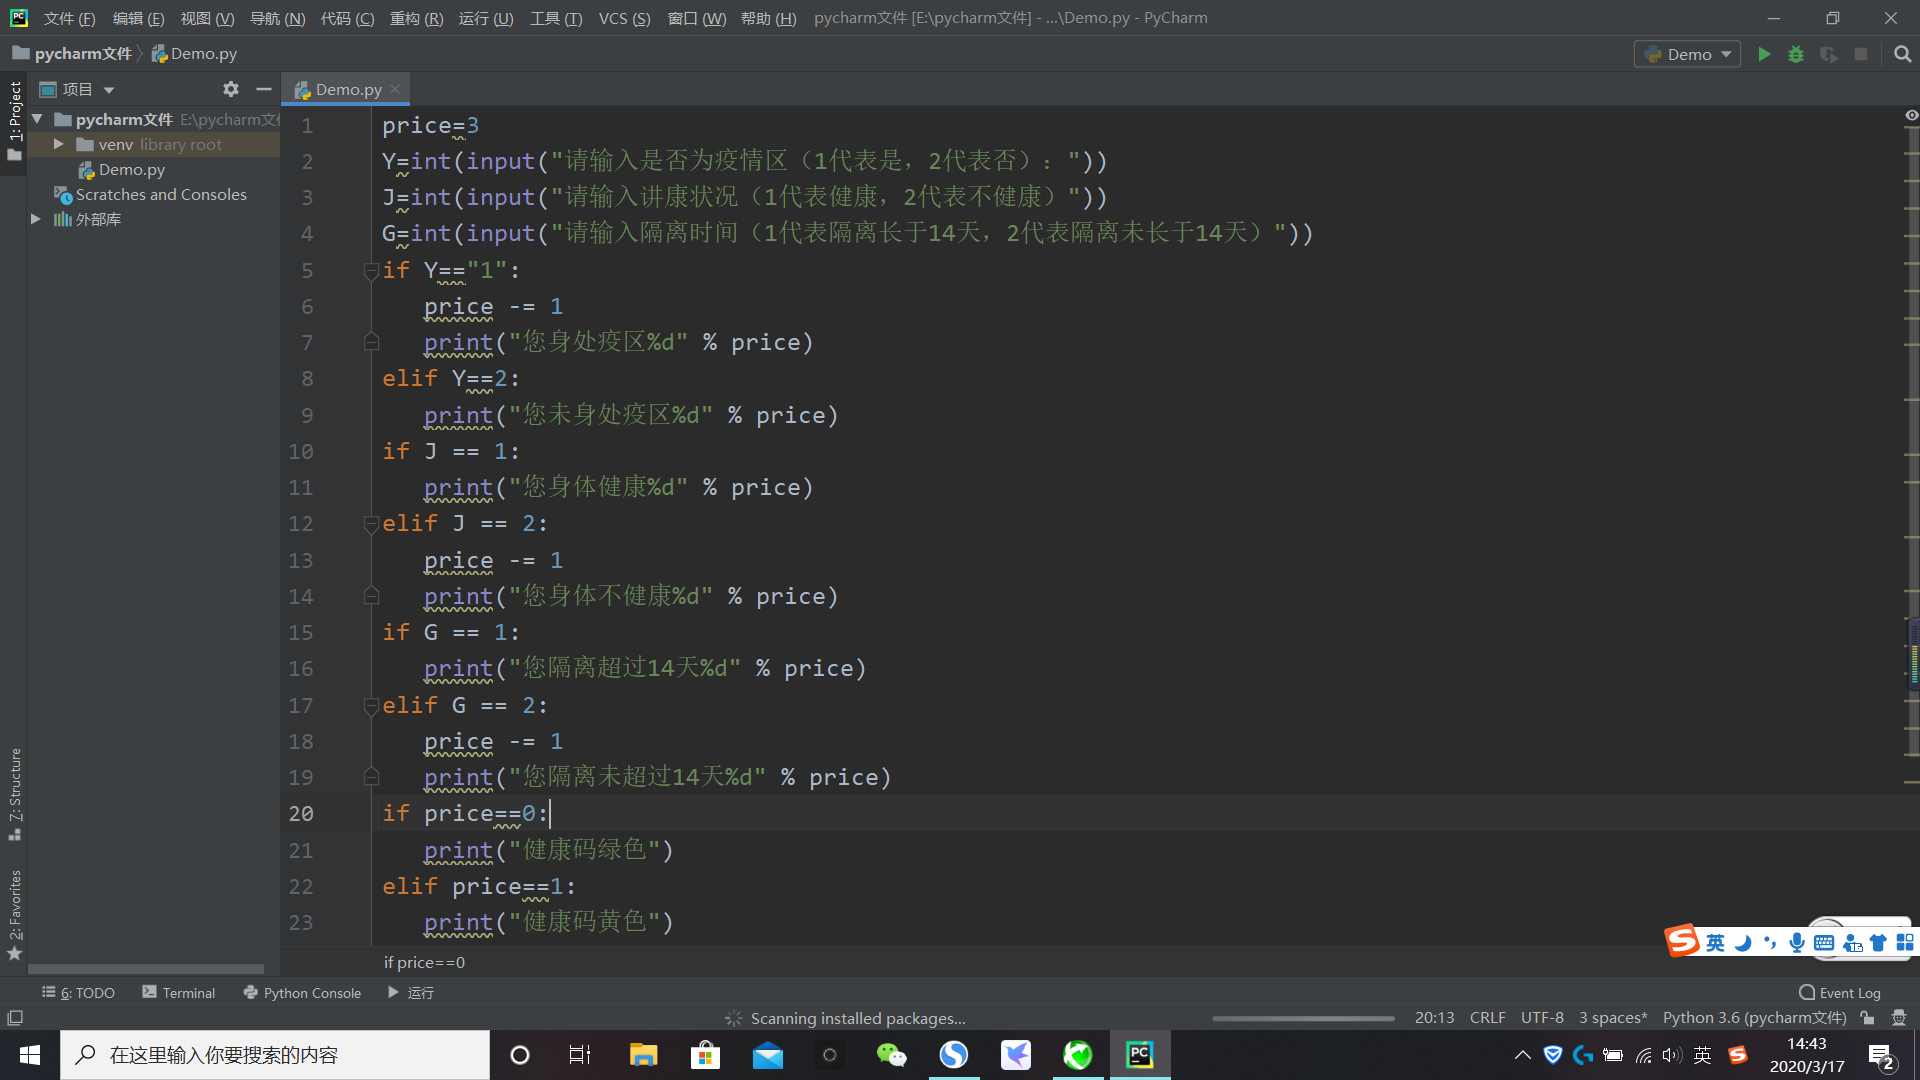Open 代码 (Code) menu
The height and width of the screenshot is (1080, 1920).
347,18
